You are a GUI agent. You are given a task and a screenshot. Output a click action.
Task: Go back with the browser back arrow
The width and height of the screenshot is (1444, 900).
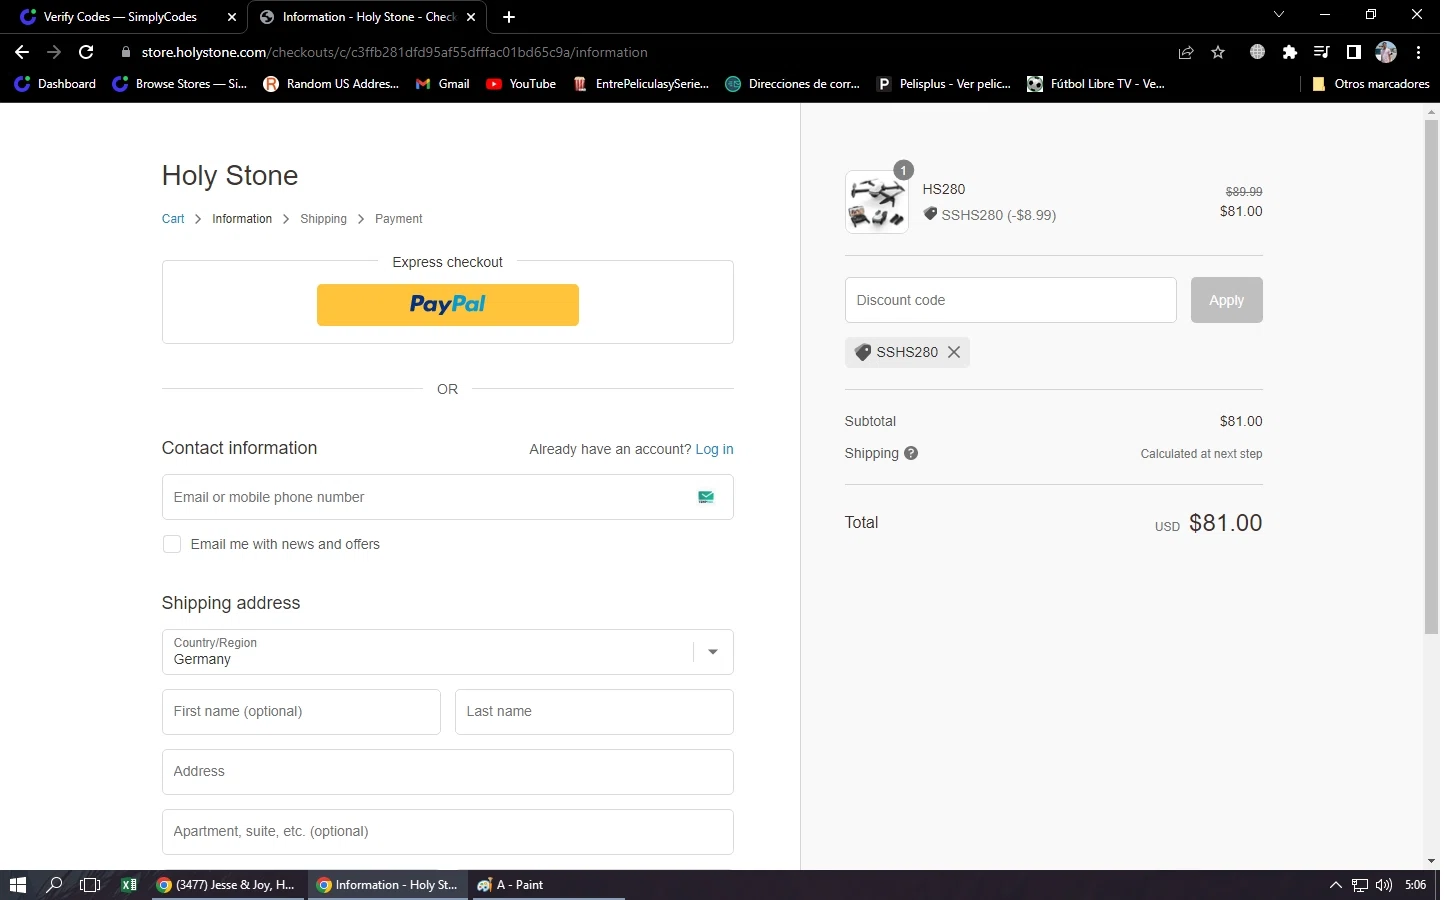coord(22,52)
